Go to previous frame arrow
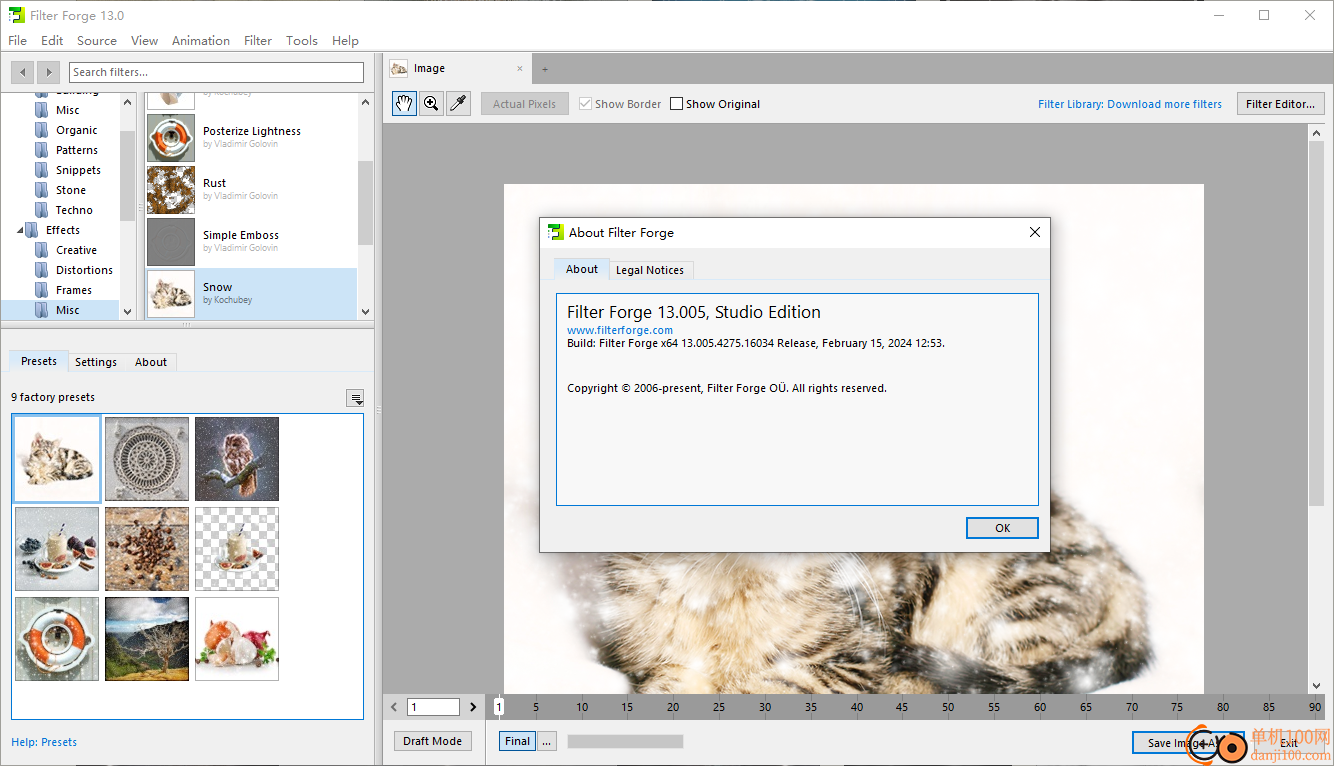1334x766 pixels. coord(394,707)
